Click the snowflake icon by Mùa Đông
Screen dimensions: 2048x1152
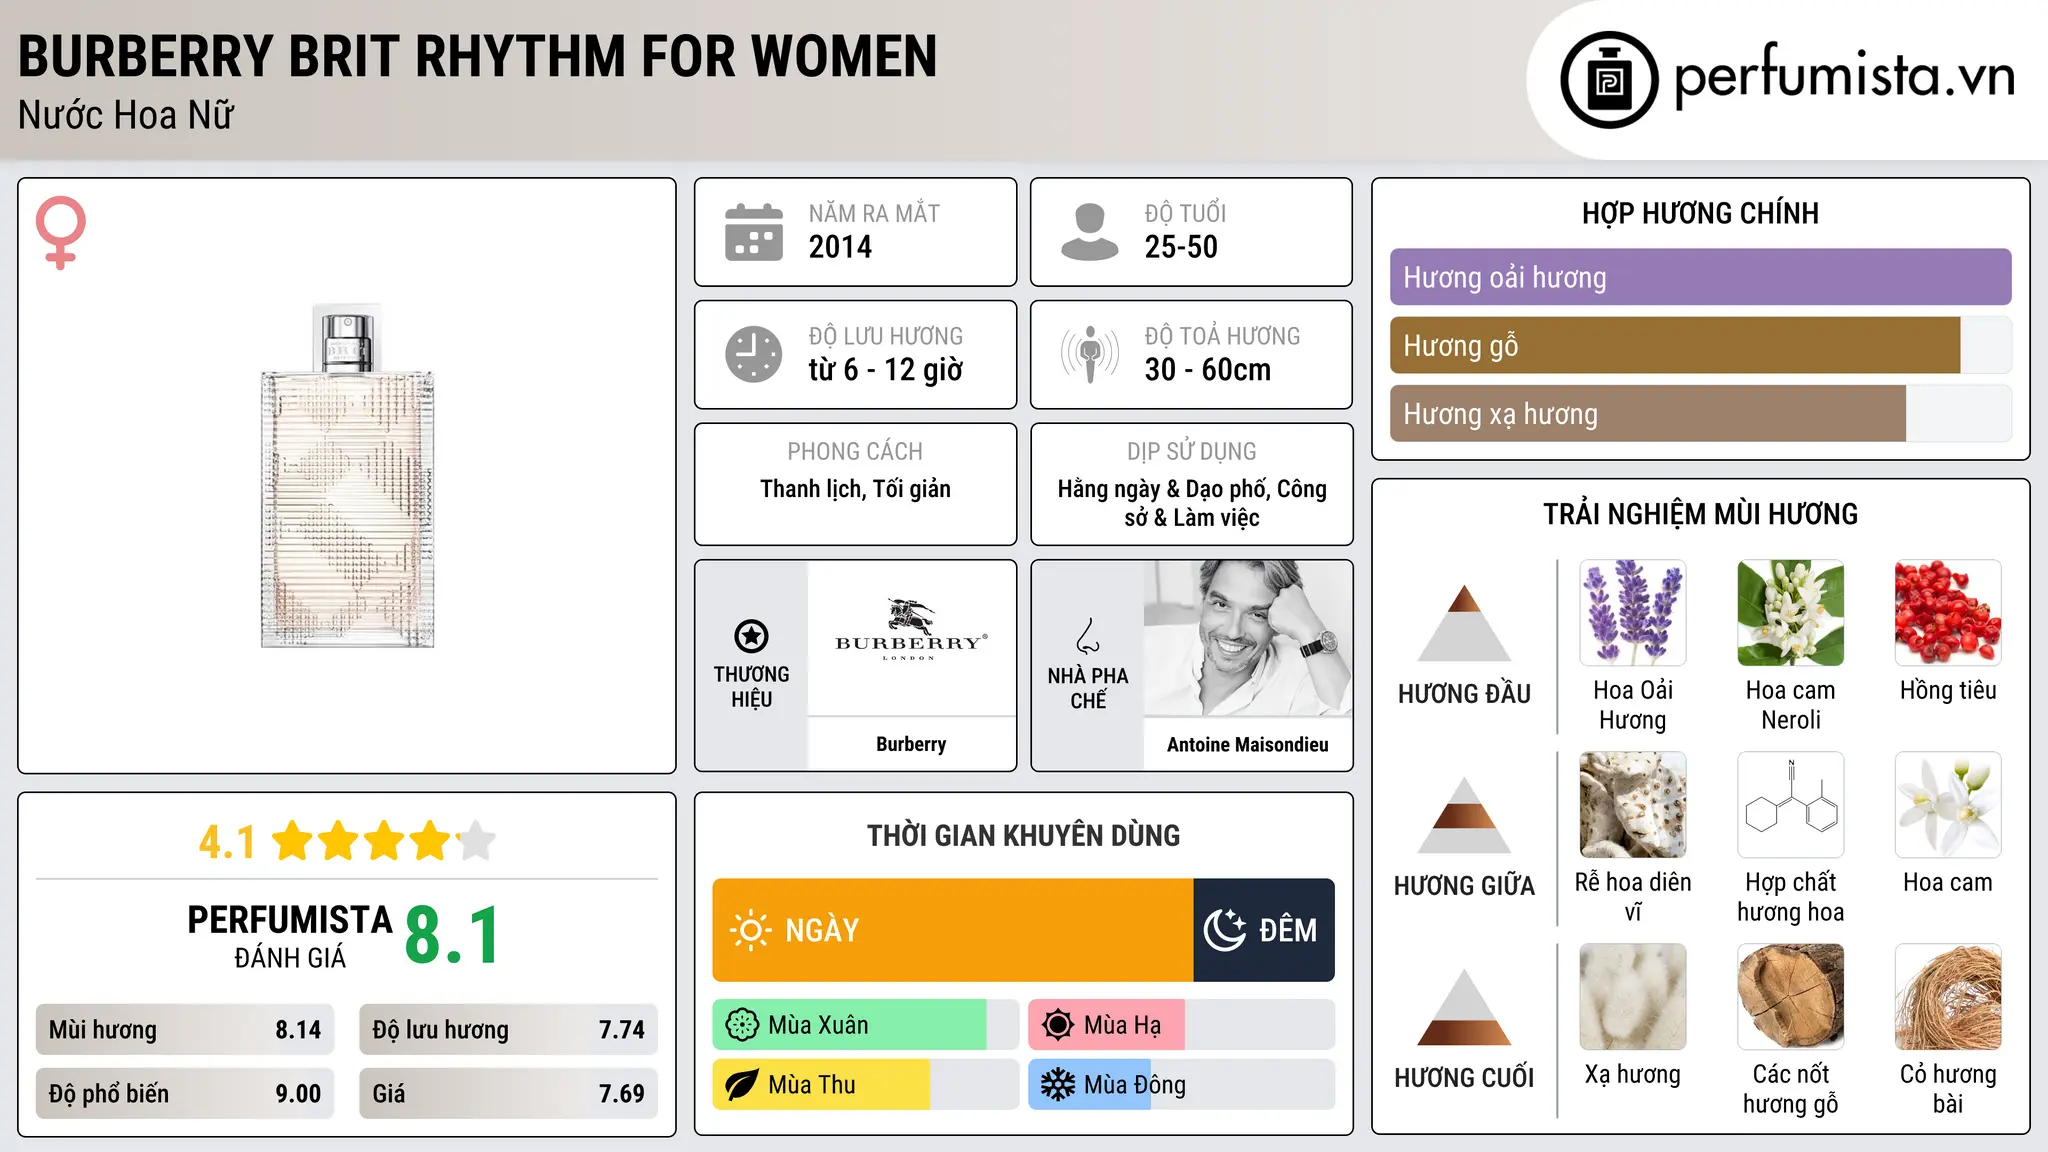1058,1085
